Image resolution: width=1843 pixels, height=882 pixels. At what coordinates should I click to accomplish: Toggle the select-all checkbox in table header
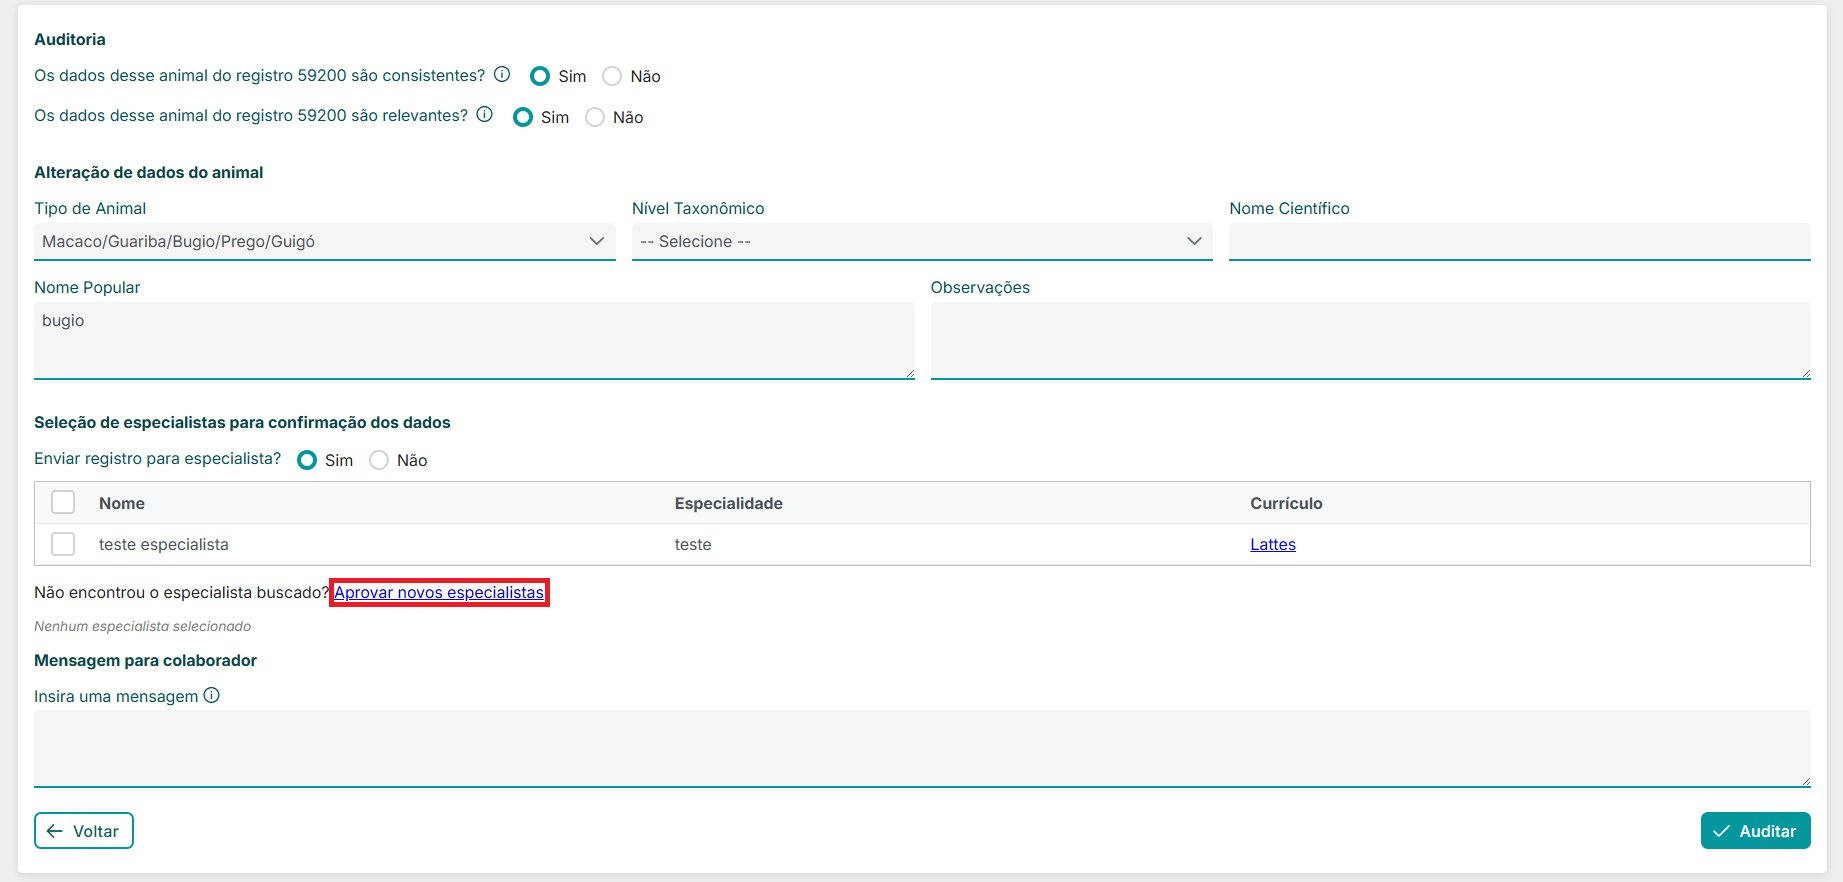click(63, 502)
